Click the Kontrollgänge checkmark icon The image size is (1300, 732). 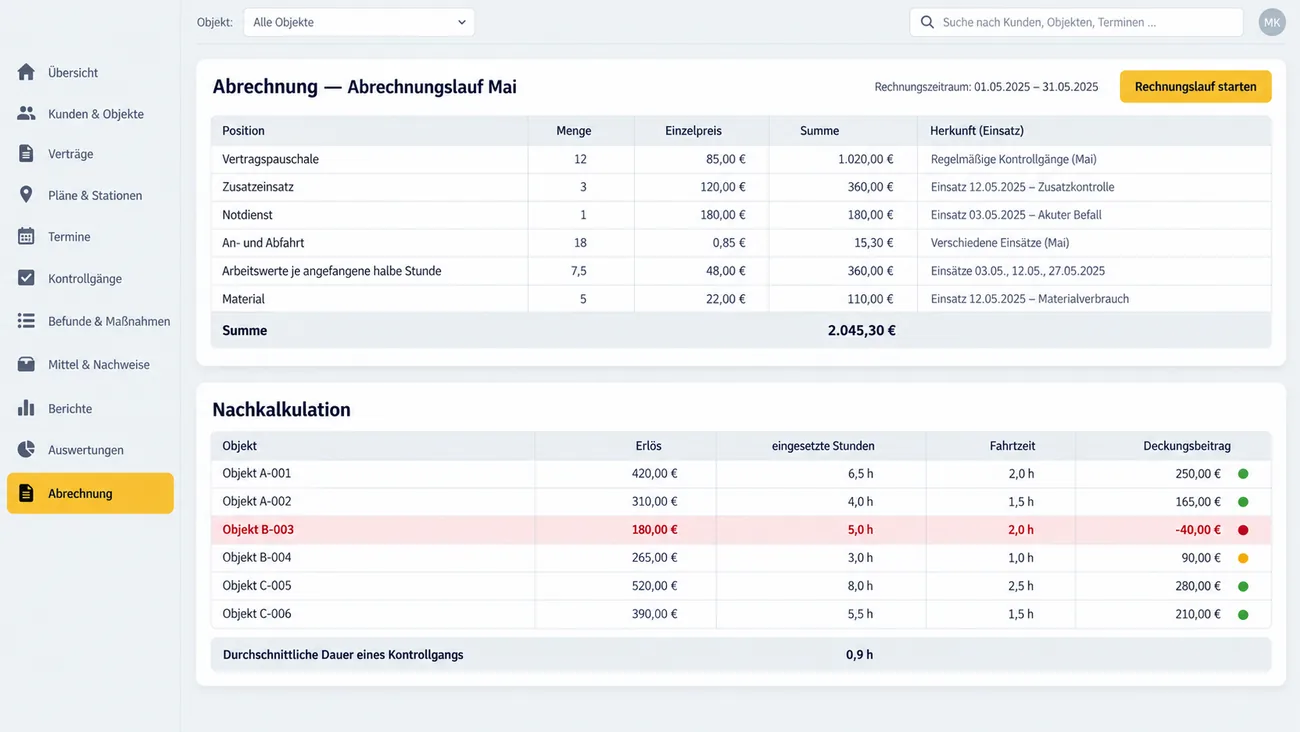pyautogui.click(x=26, y=278)
